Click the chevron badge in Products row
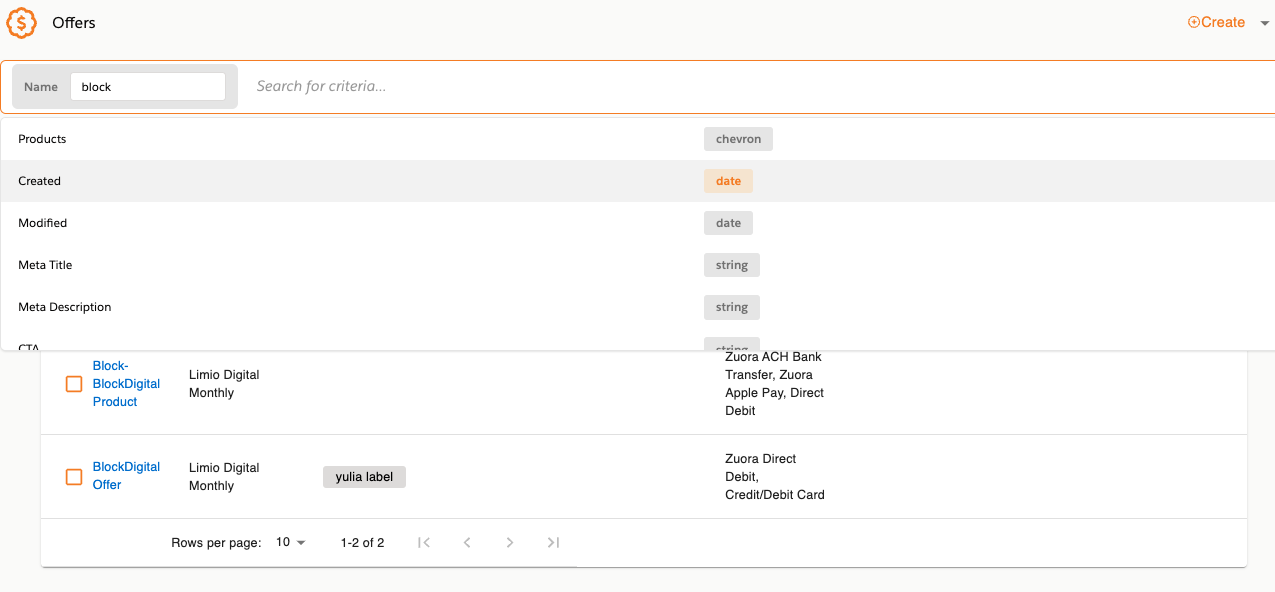Viewport: 1275px width, 592px height. click(738, 139)
